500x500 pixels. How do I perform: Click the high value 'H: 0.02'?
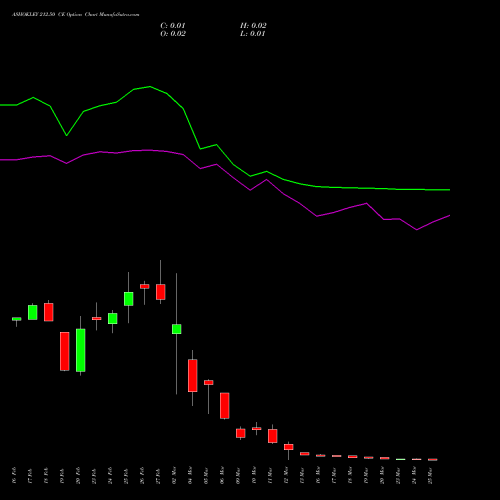point(253,26)
